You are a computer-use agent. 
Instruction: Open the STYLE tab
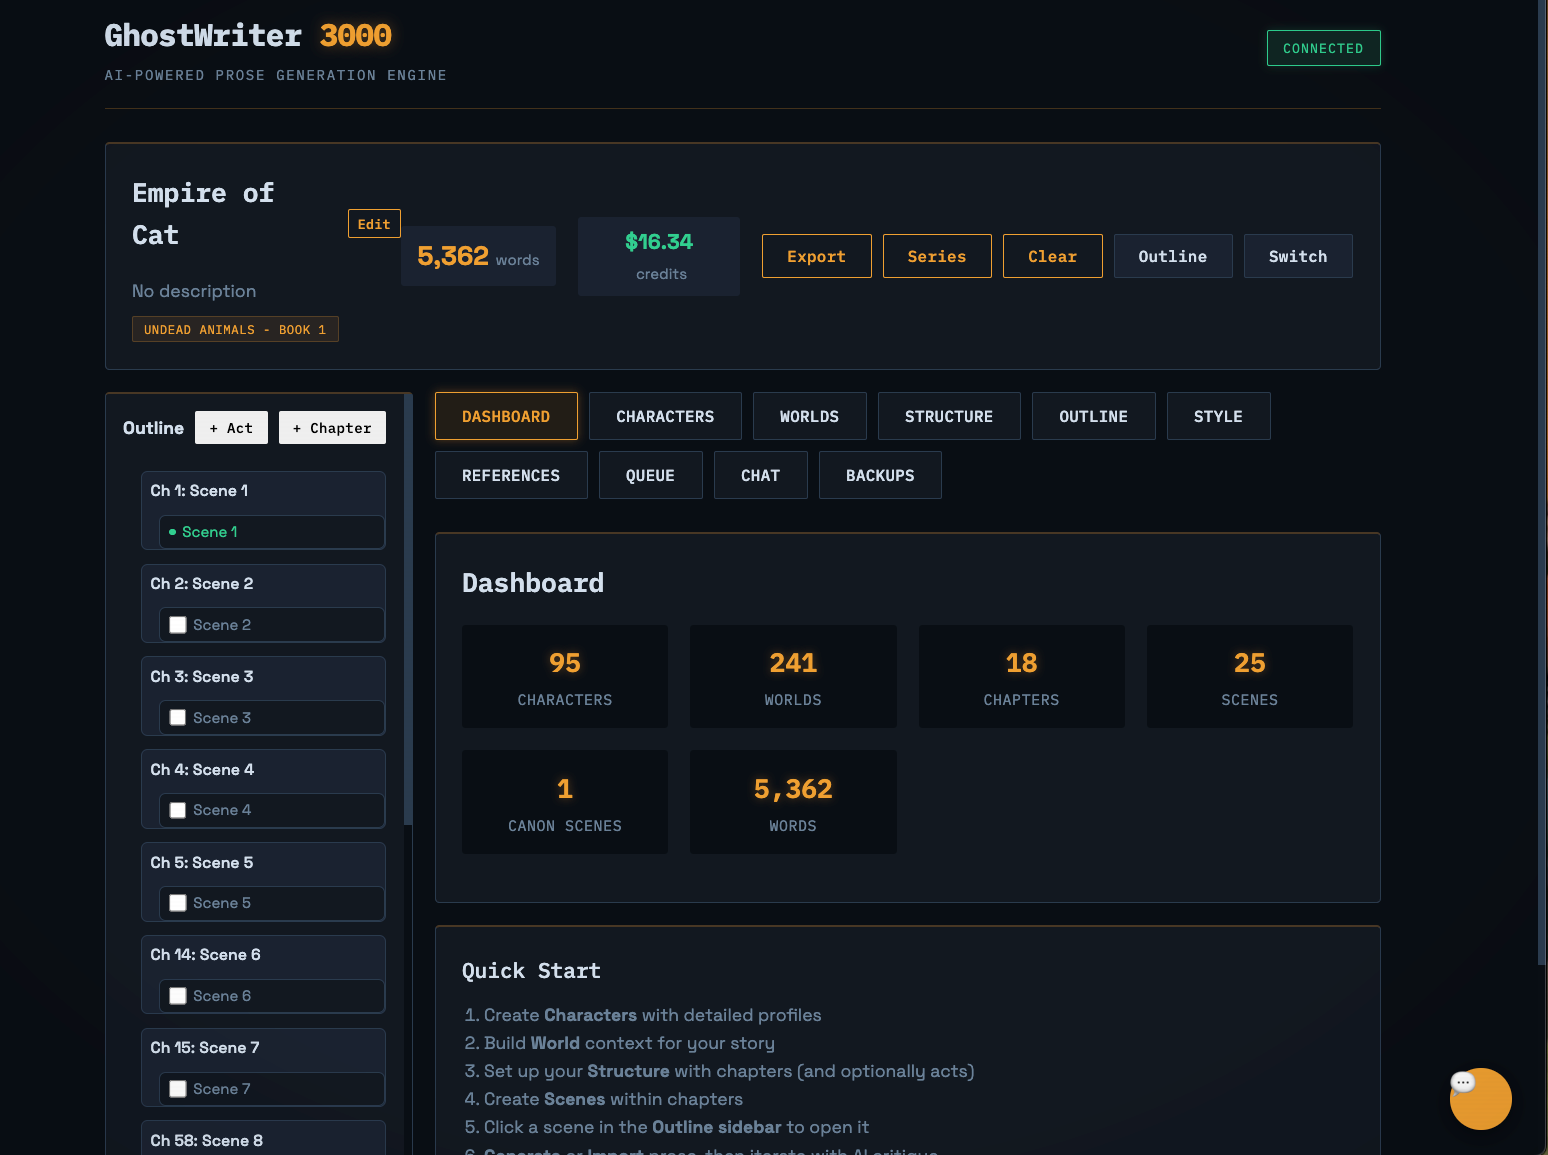coord(1218,416)
